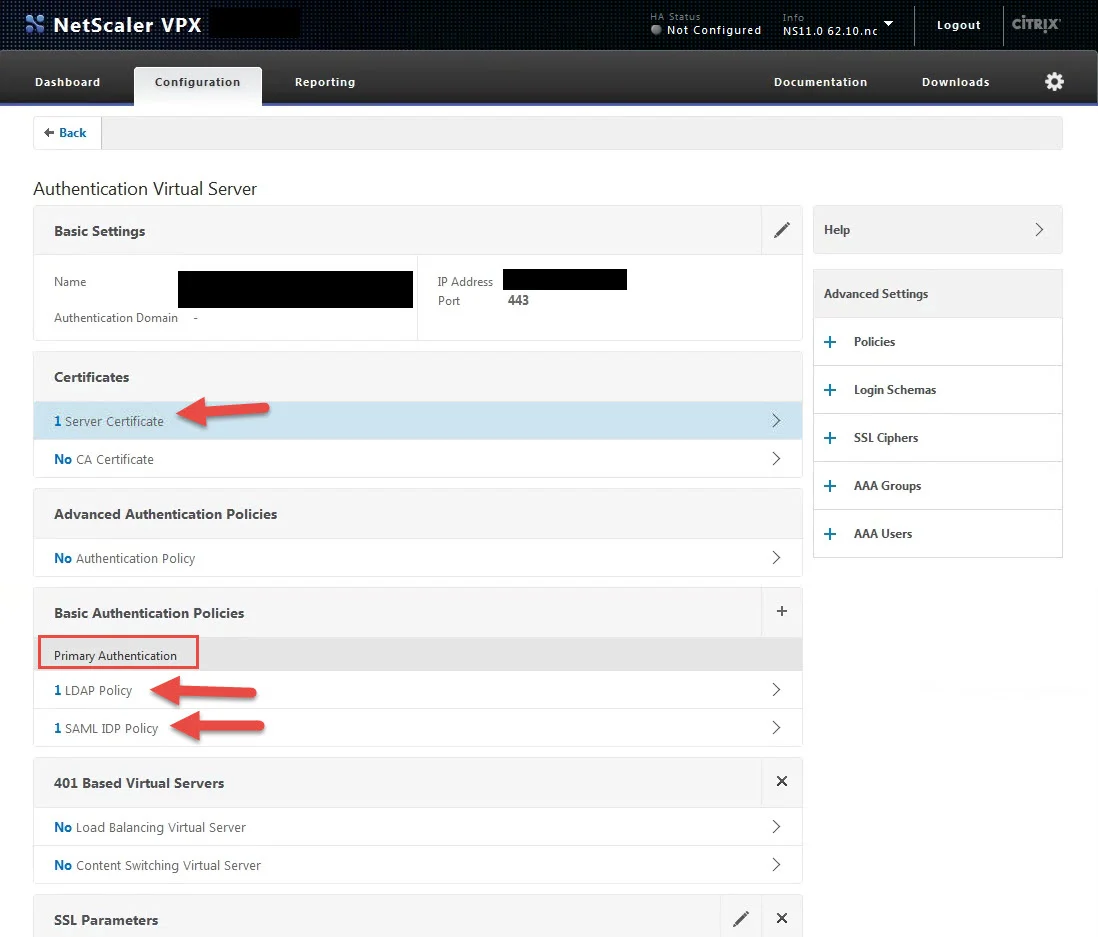Open the LDAP Policy row chevron
The image size is (1098, 937).
click(x=776, y=690)
